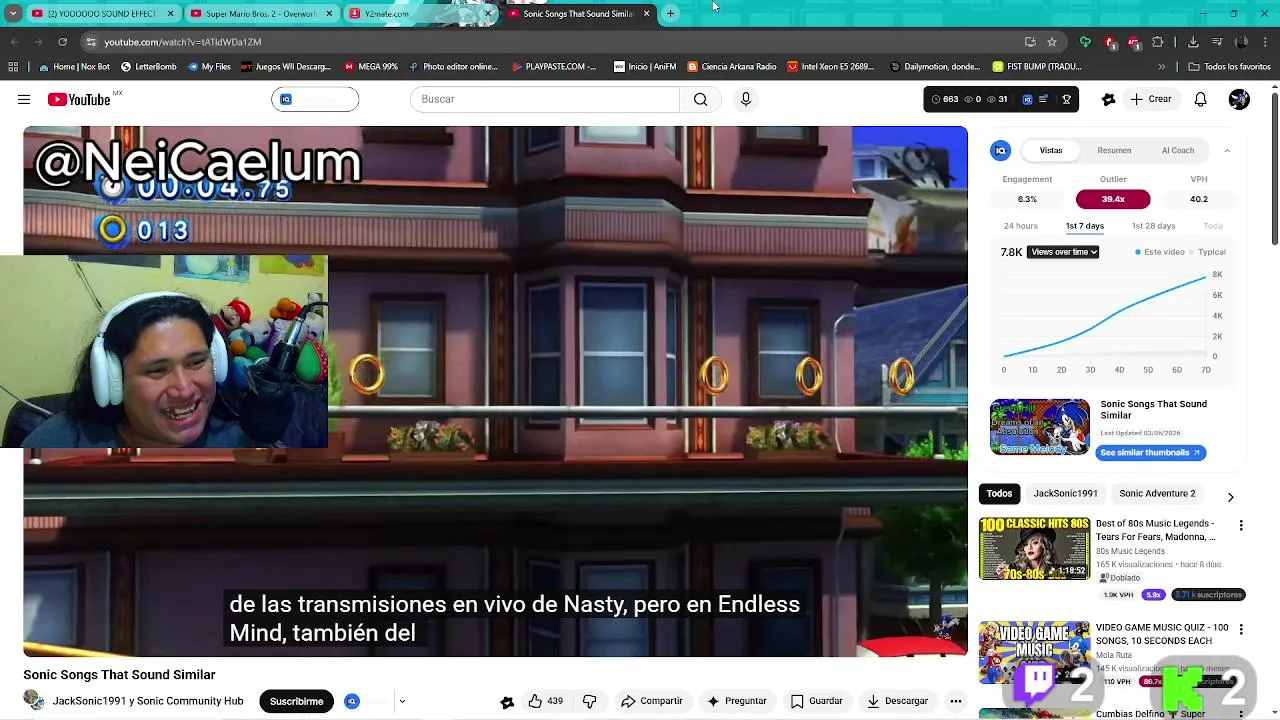This screenshot has width=1280, height=720.
Task: Open Todos los favoritos folder
Action: tap(1229, 67)
